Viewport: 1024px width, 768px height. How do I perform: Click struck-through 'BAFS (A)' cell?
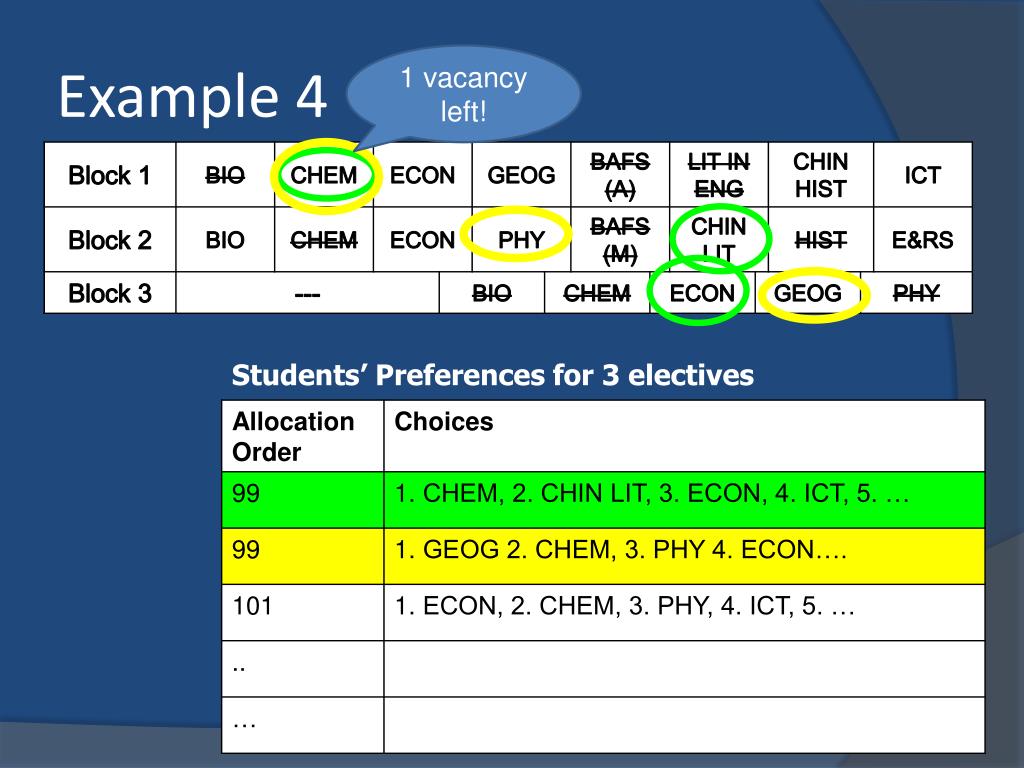pos(620,175)
